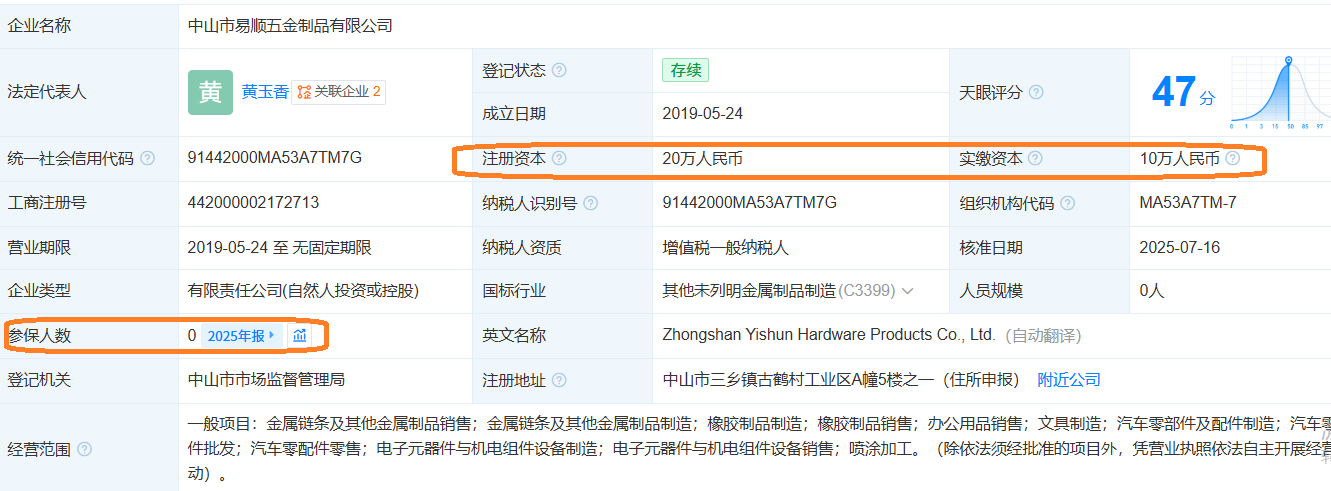Click the help icon beside 纳税人识别号

click(591, 203)
